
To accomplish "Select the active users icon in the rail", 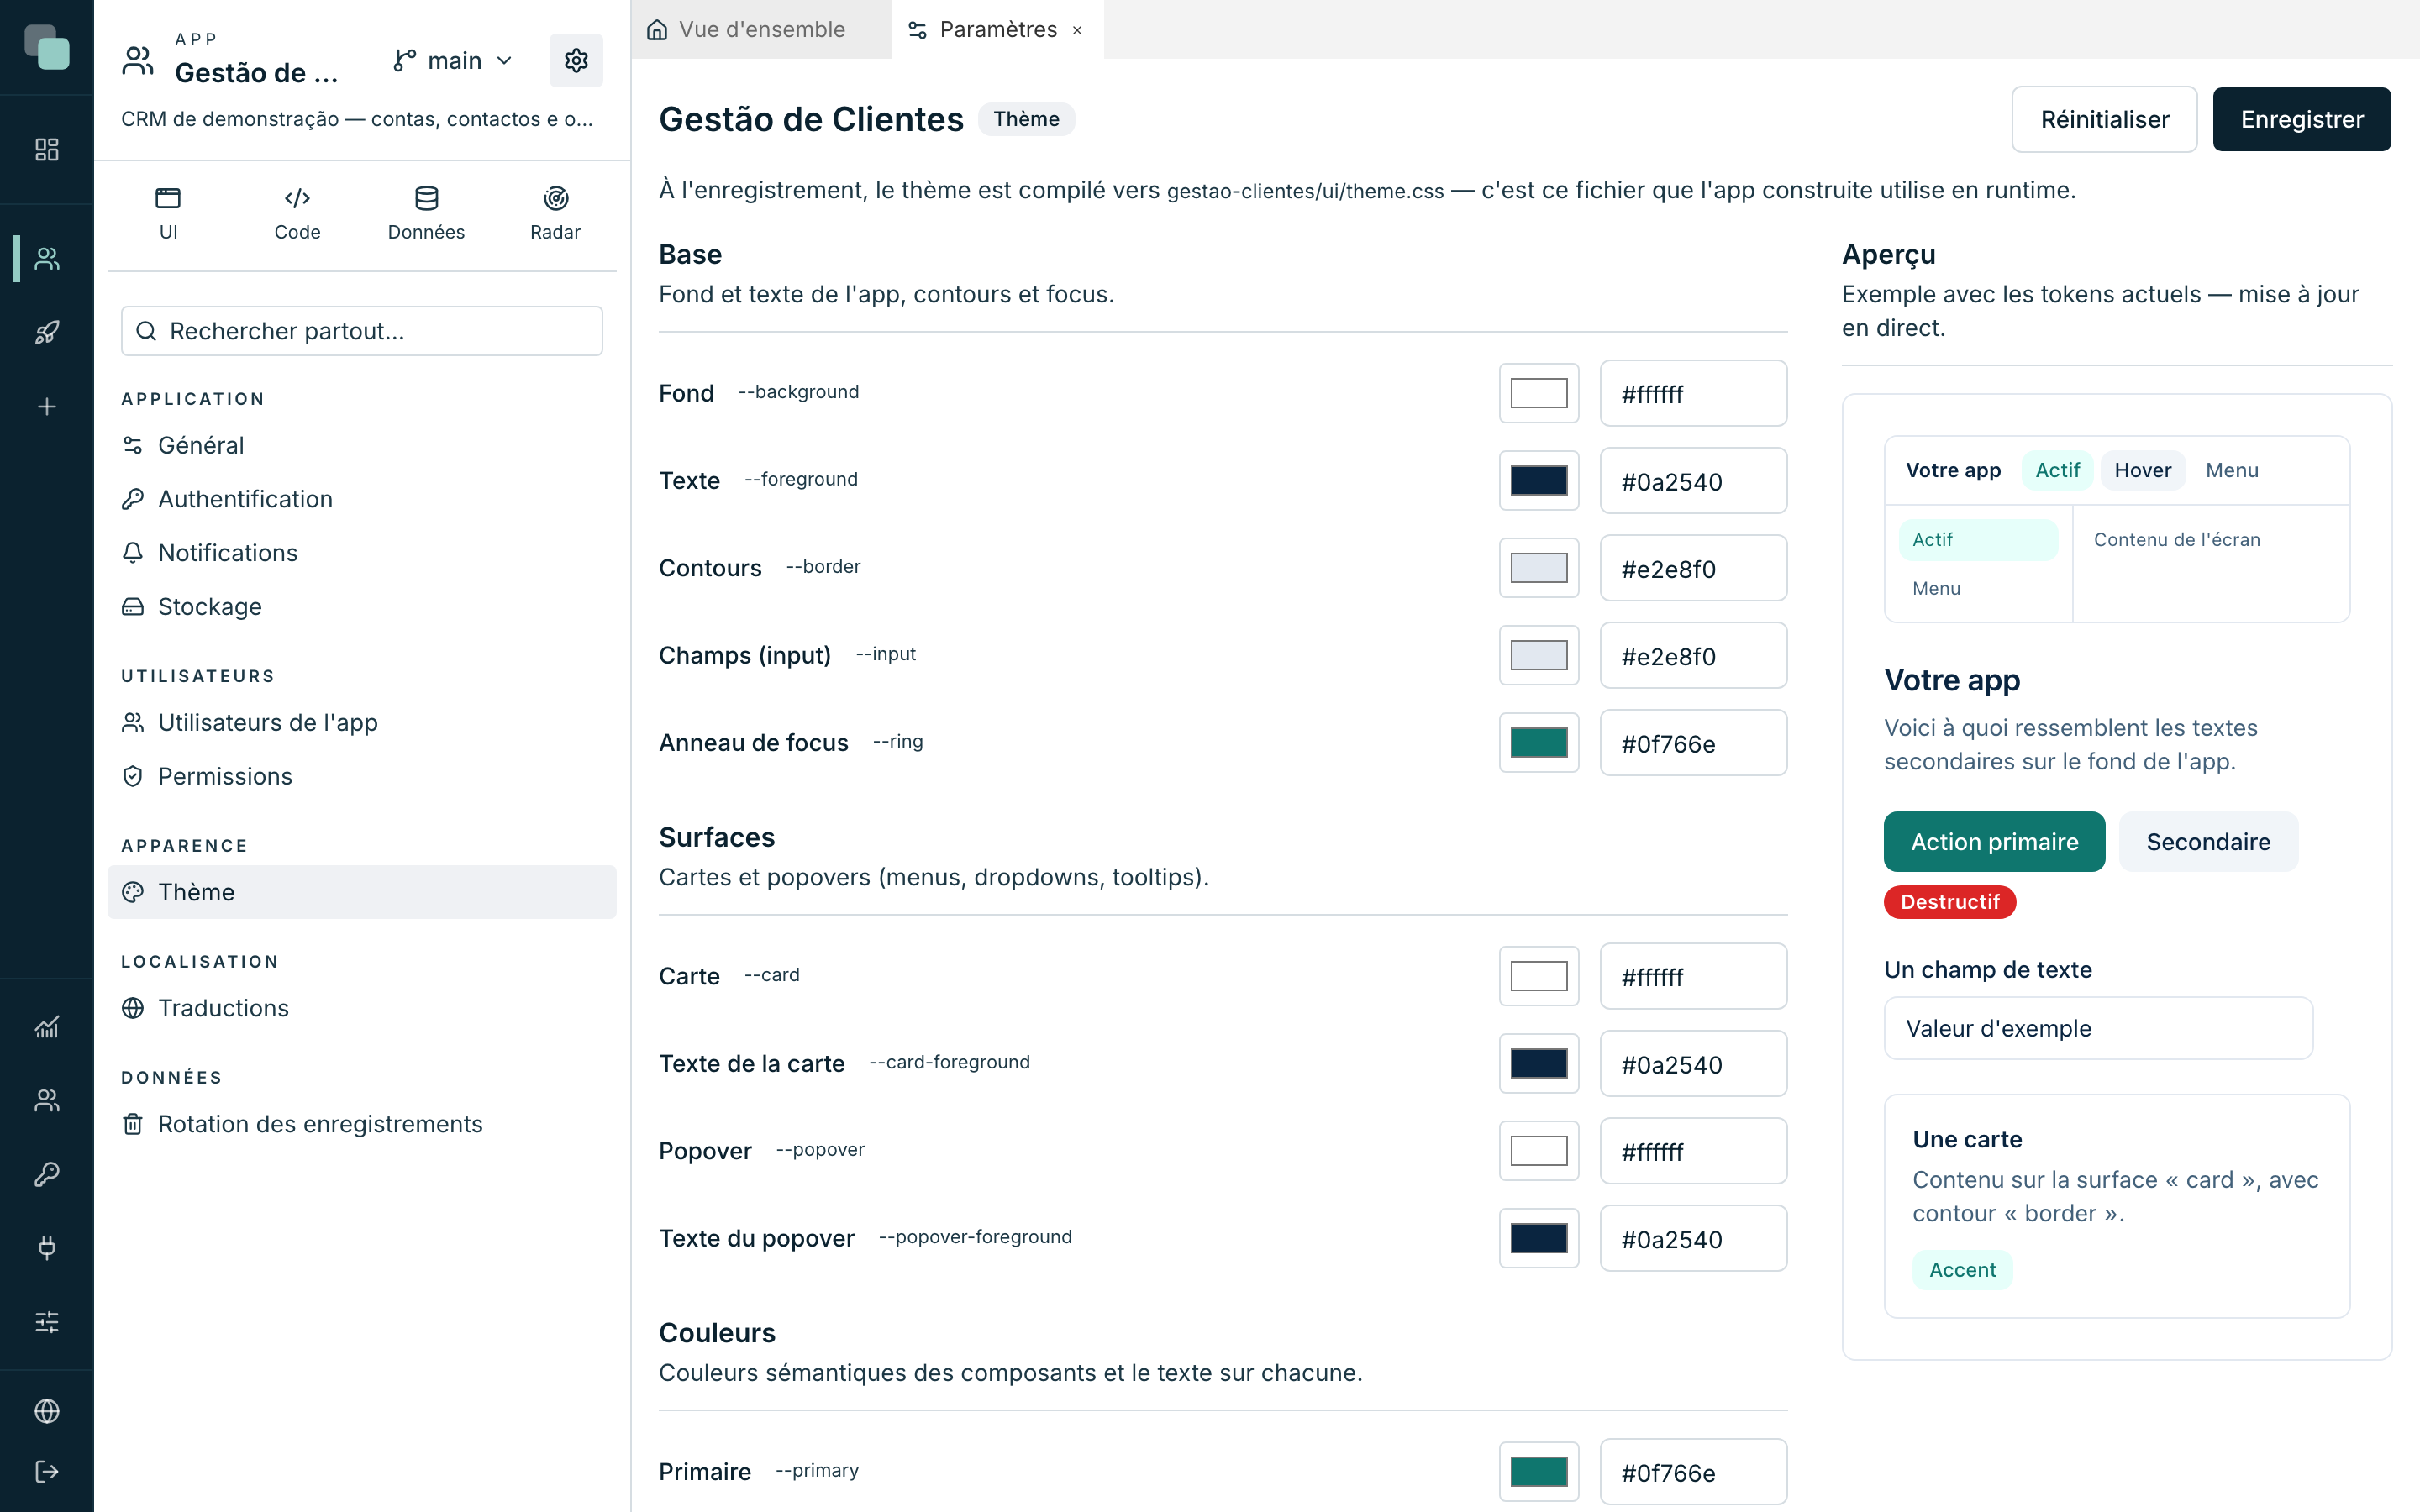I will tap(47, 259).
